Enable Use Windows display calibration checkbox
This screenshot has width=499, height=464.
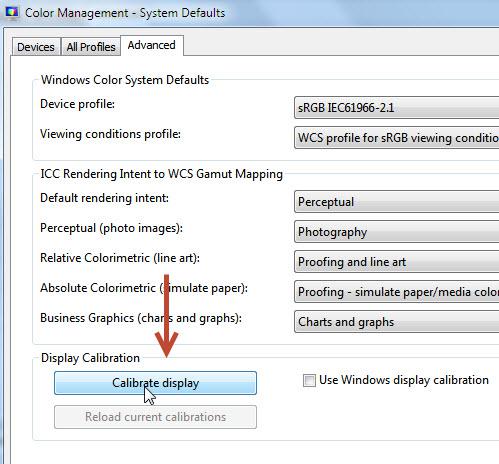click(x=309, y=380)
